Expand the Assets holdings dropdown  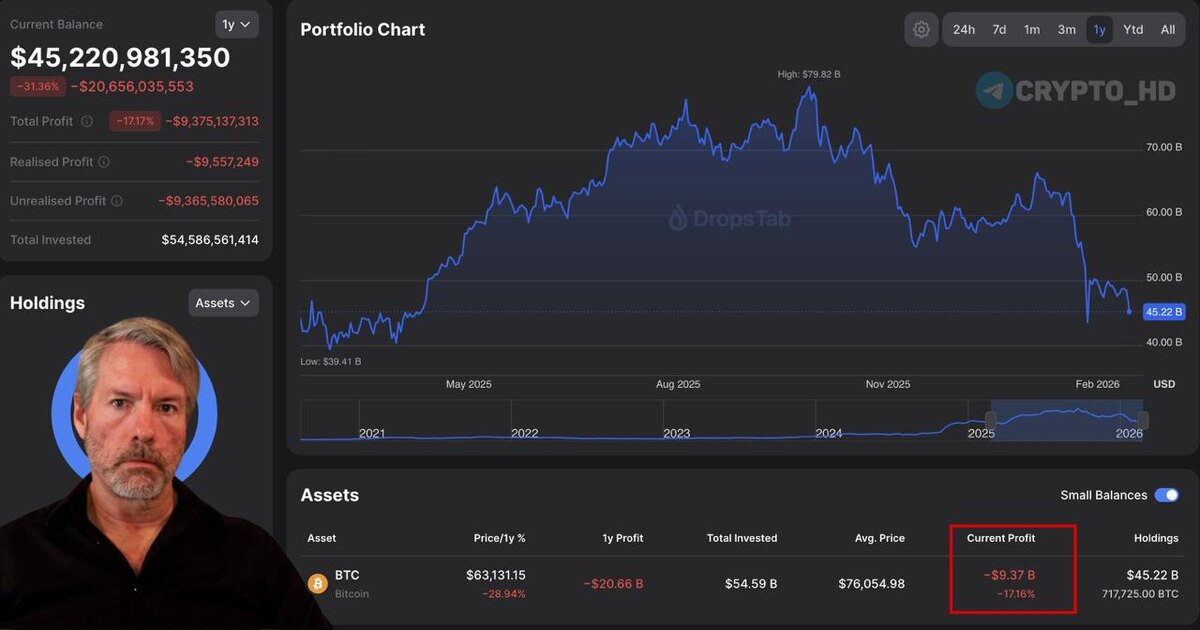223,303
